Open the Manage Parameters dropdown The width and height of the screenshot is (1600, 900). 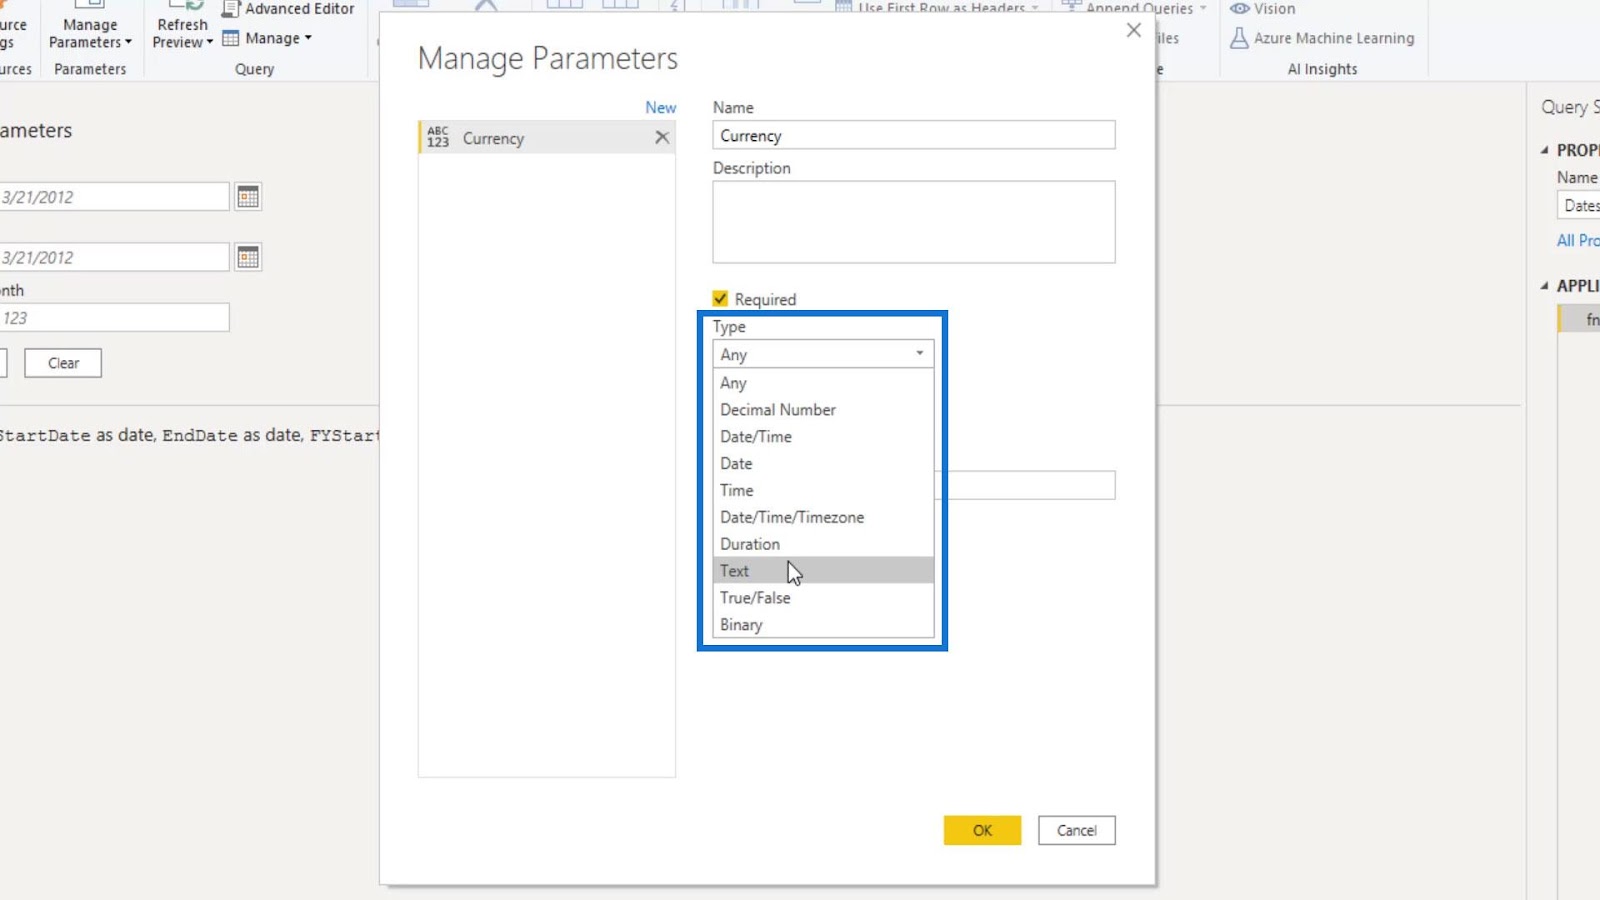coord(90,33)
